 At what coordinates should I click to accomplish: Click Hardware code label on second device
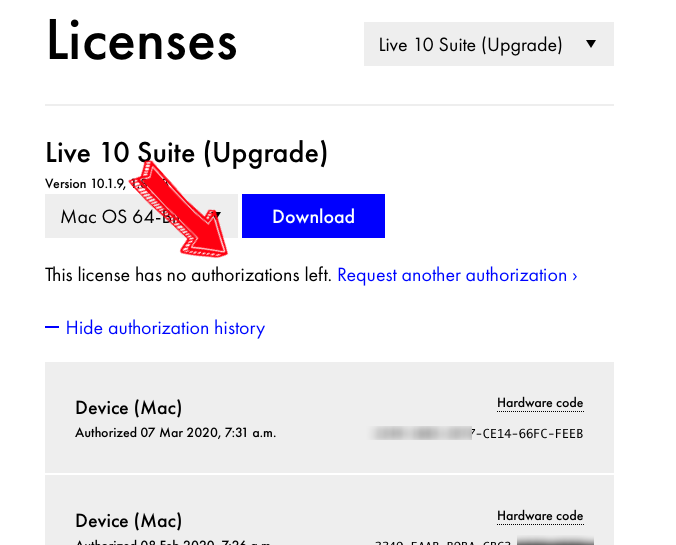(540, 516)
